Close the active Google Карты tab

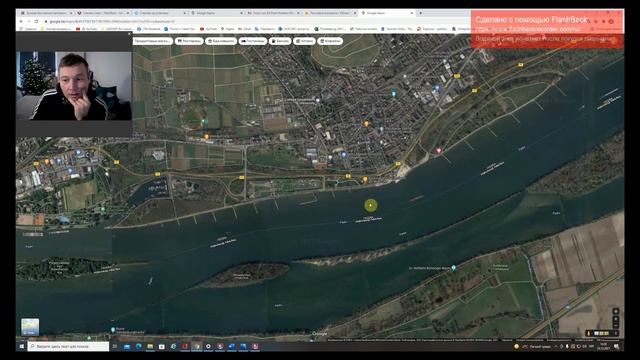pyautogui.click(x=411, y=13)
